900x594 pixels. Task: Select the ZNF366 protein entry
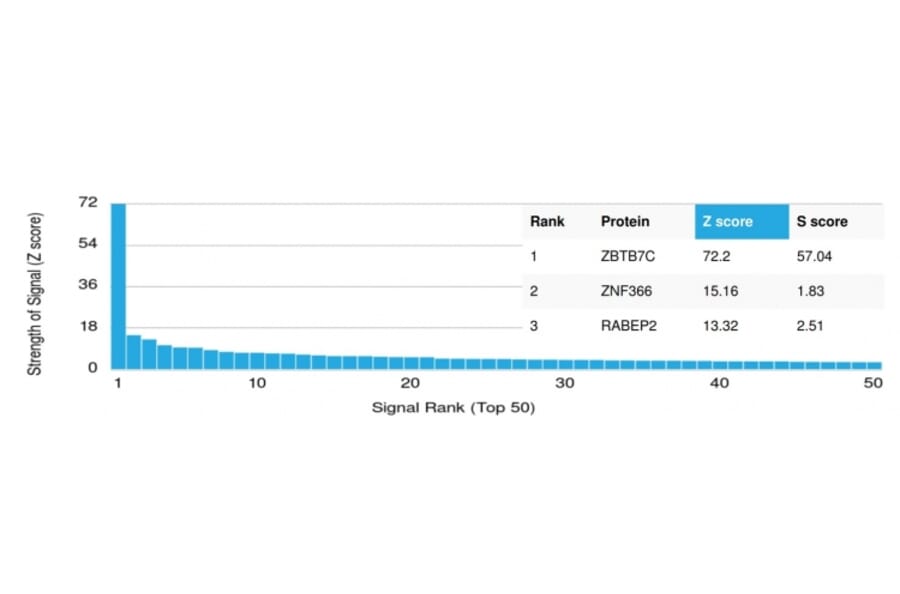click(x=626, y=291)
